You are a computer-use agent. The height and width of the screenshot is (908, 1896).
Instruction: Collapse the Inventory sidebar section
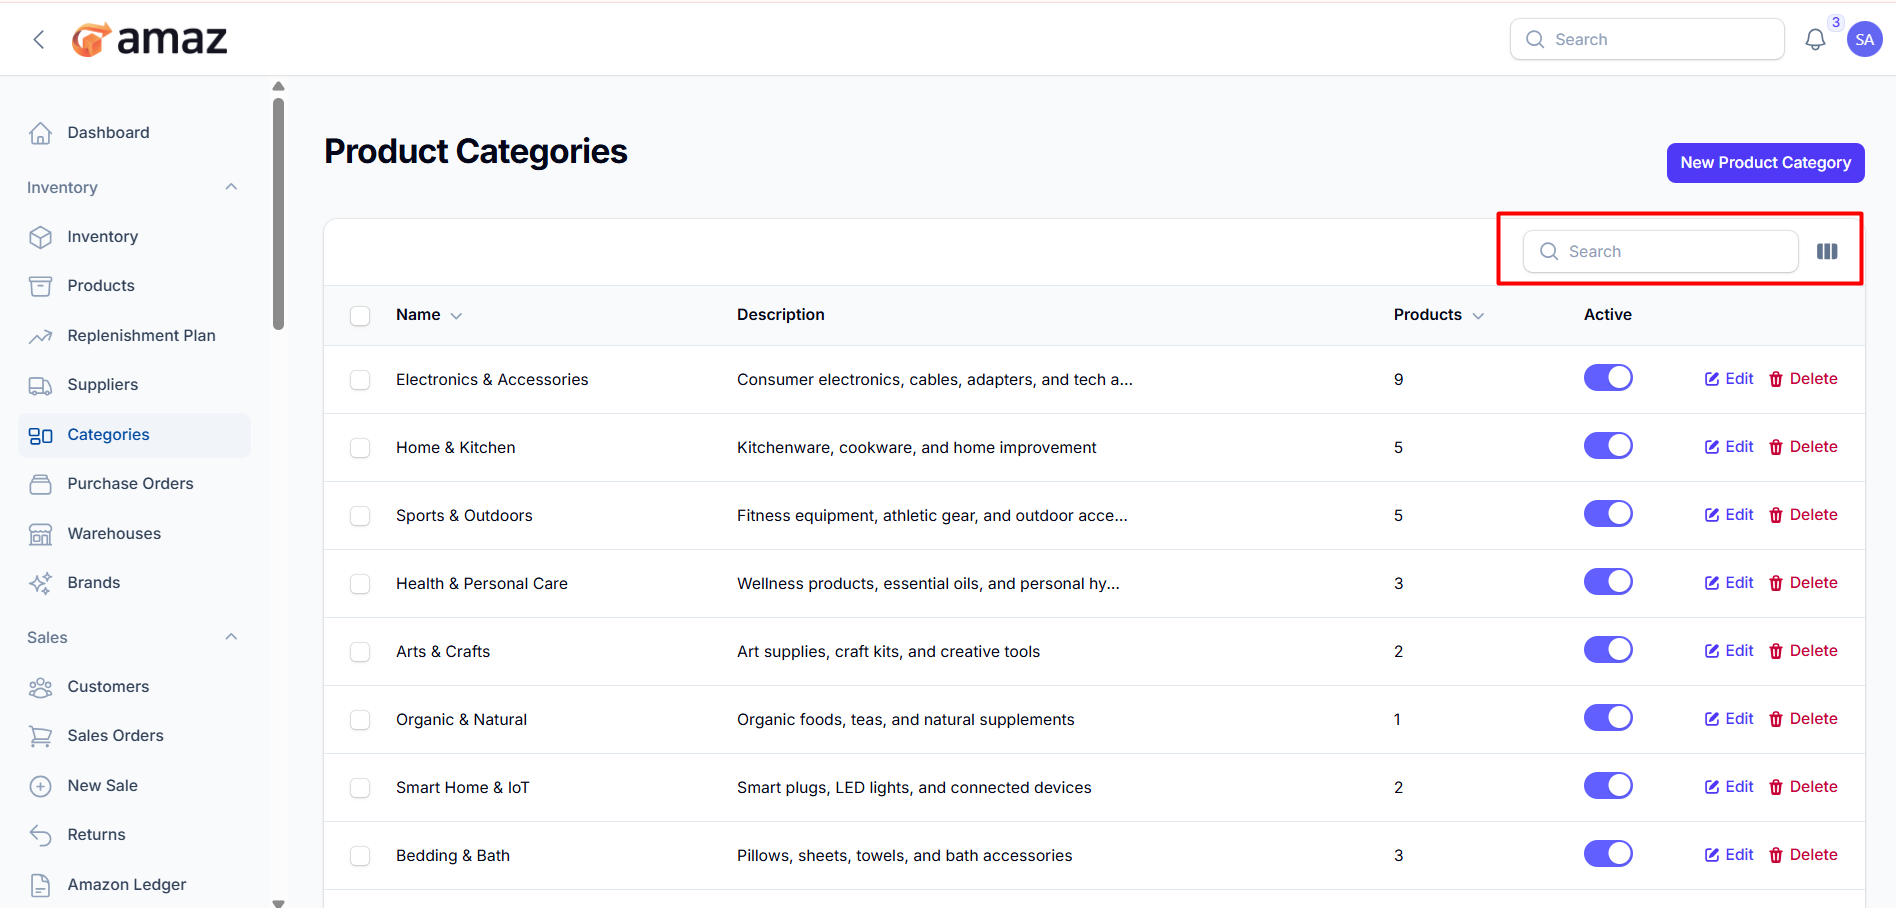(x=231, y=187)
